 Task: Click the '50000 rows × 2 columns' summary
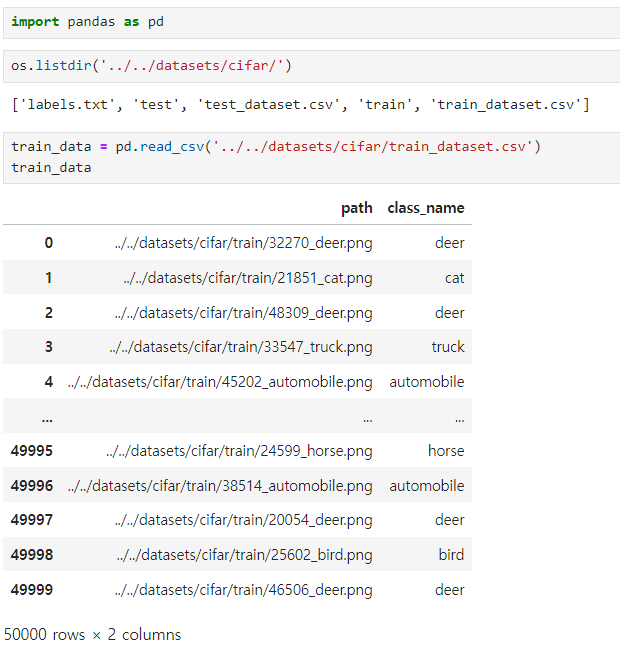tap(92, 634)
